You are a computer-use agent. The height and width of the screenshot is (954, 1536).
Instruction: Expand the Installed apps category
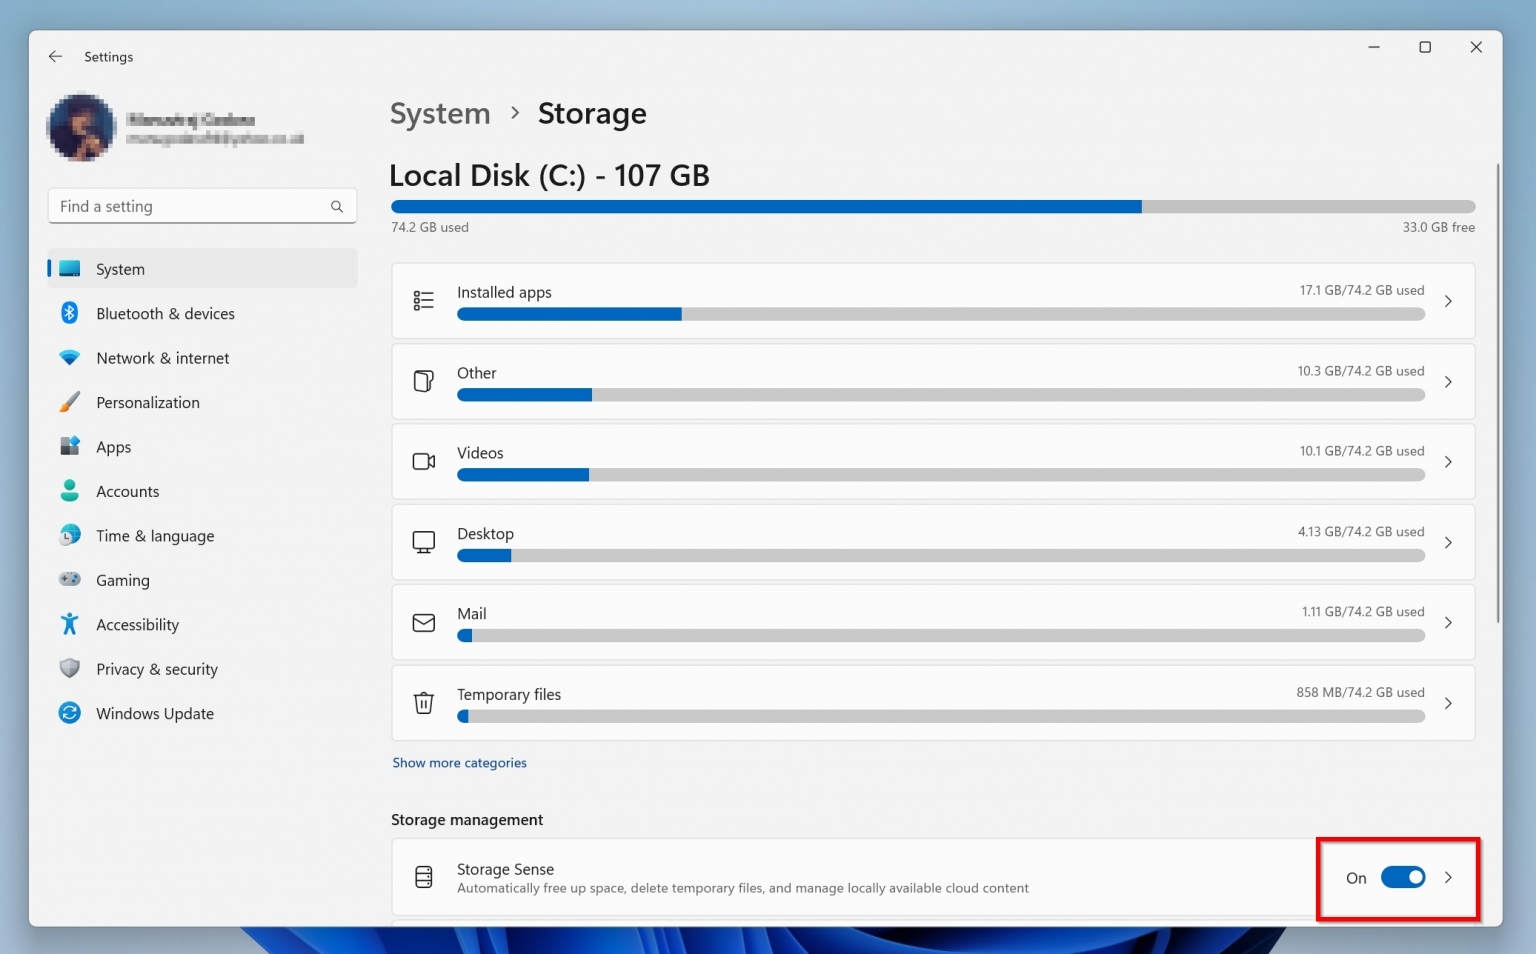(x=1448, y=301)
